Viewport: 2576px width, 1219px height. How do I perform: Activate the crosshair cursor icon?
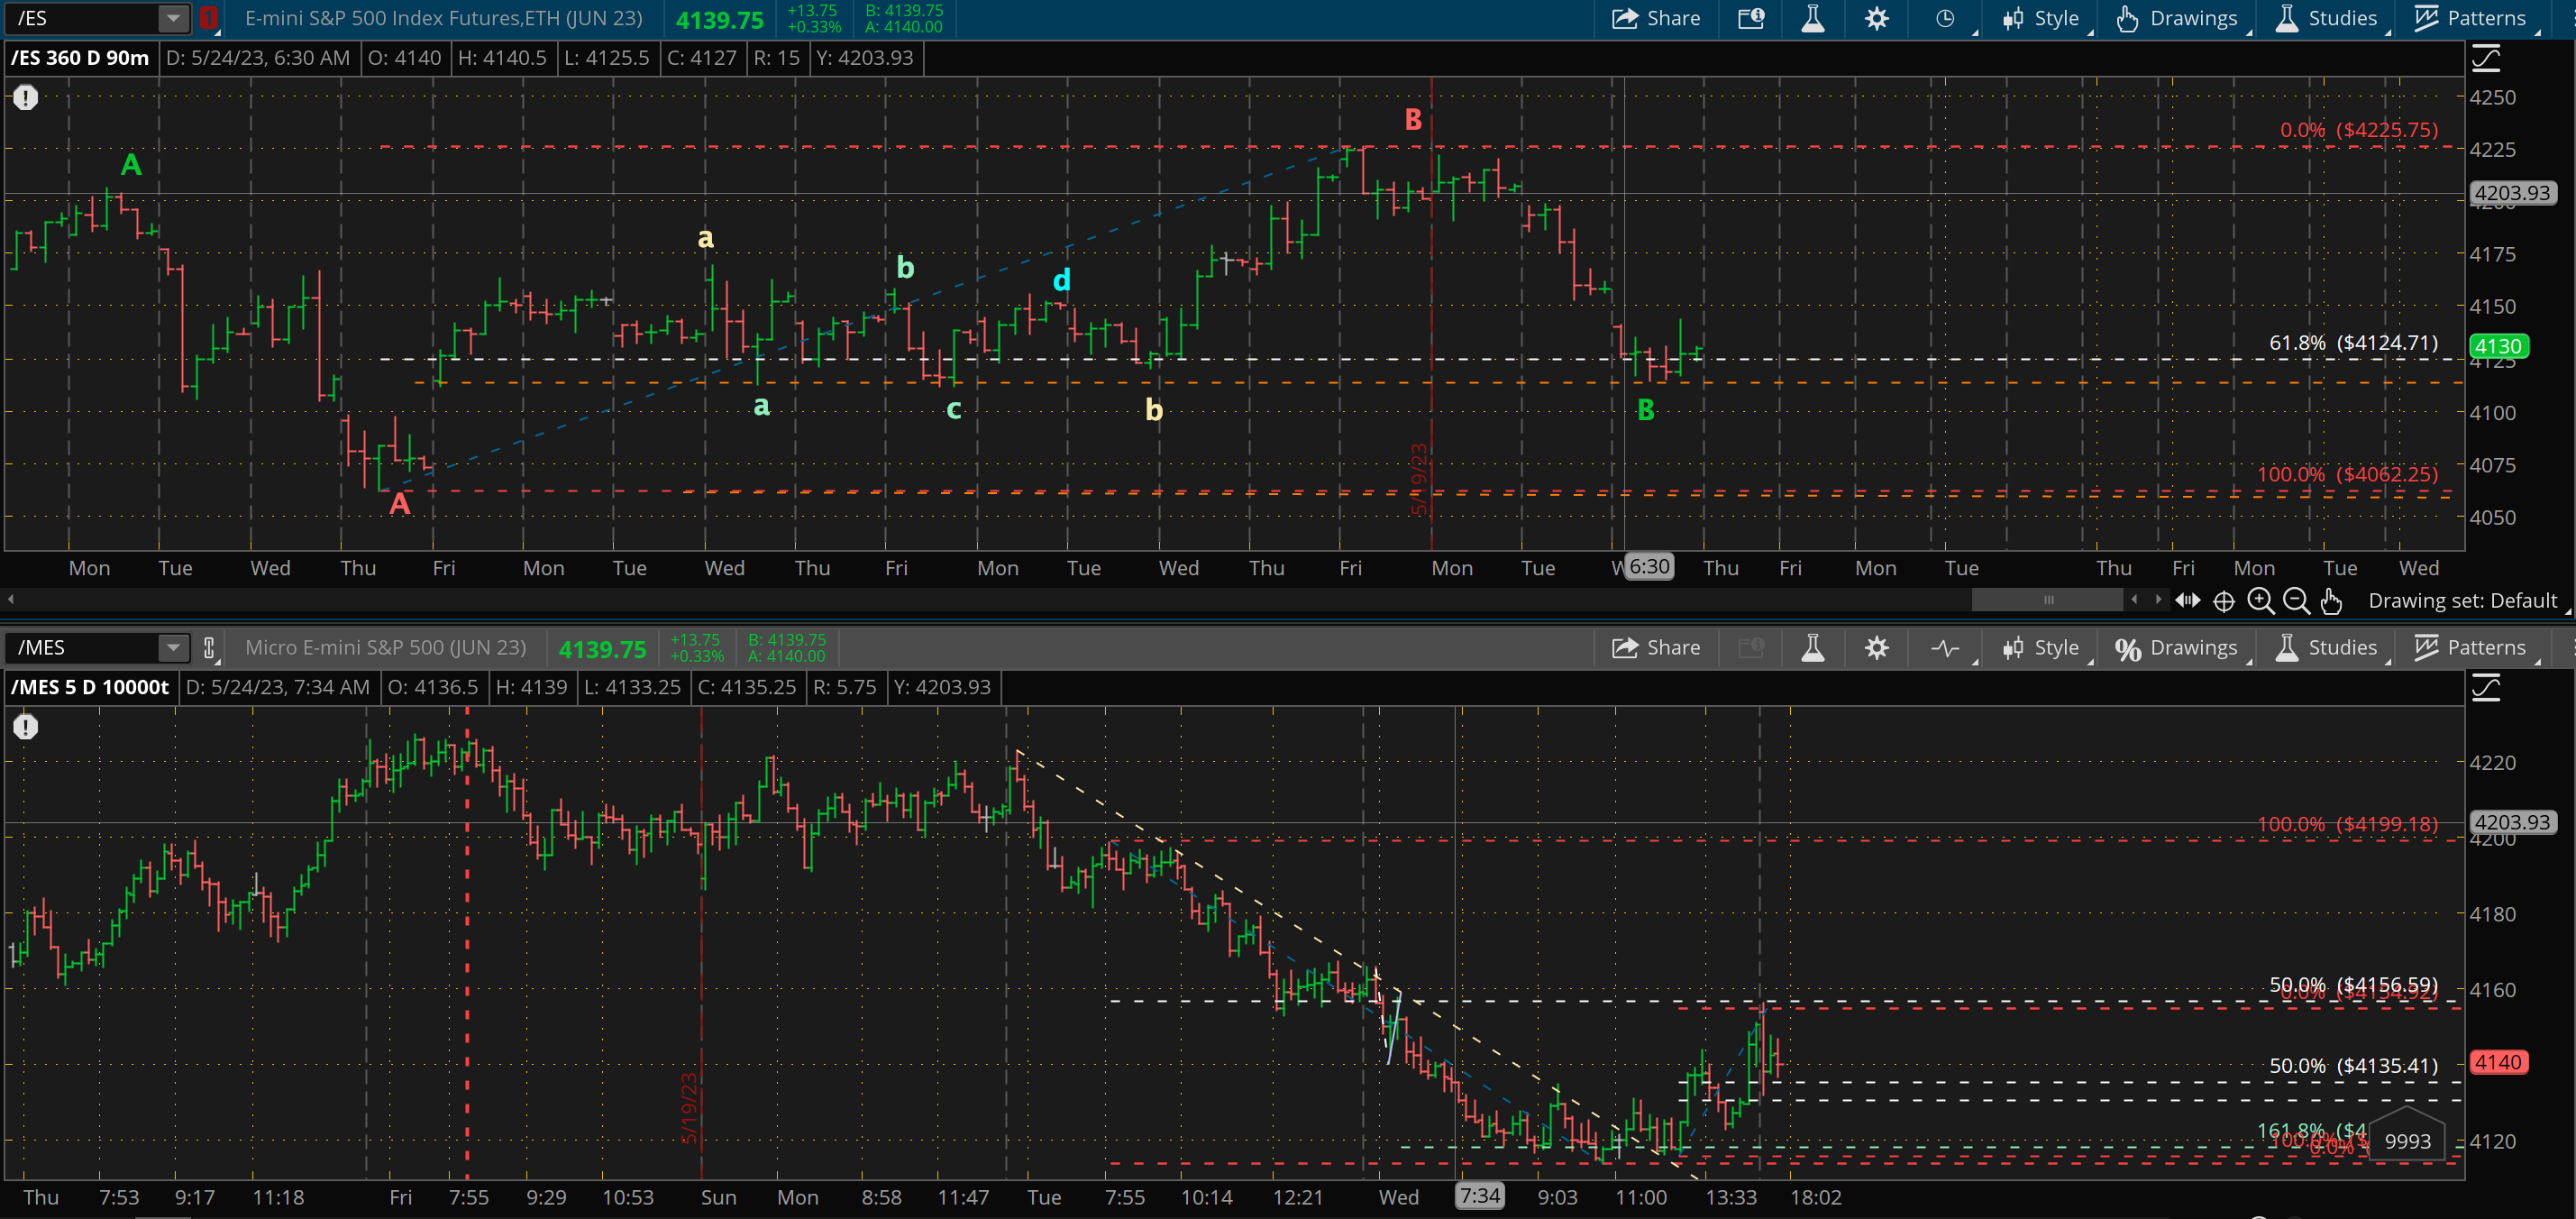pos(2223,601)
